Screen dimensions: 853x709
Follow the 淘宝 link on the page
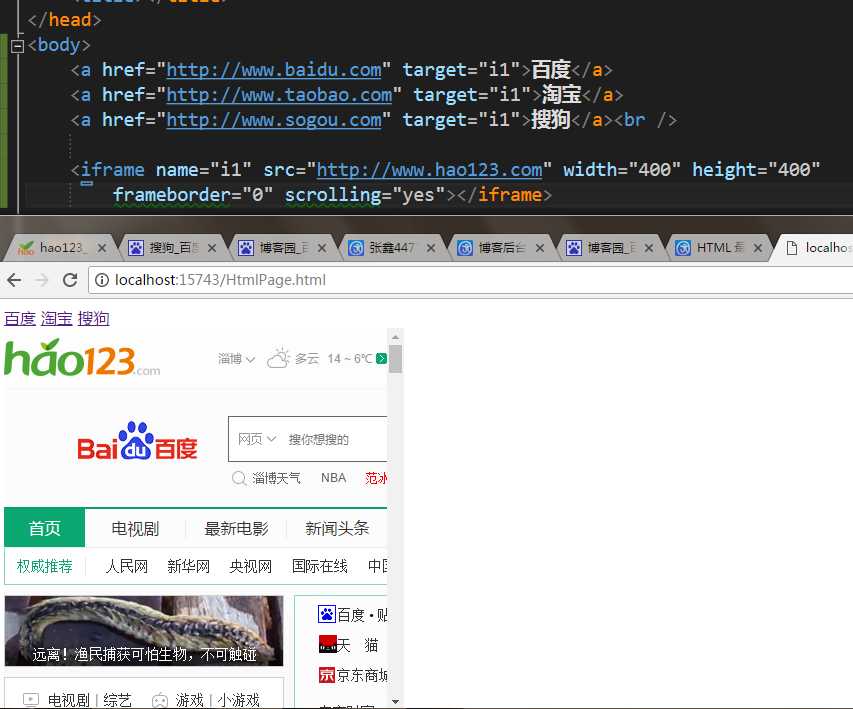[57, 319]
